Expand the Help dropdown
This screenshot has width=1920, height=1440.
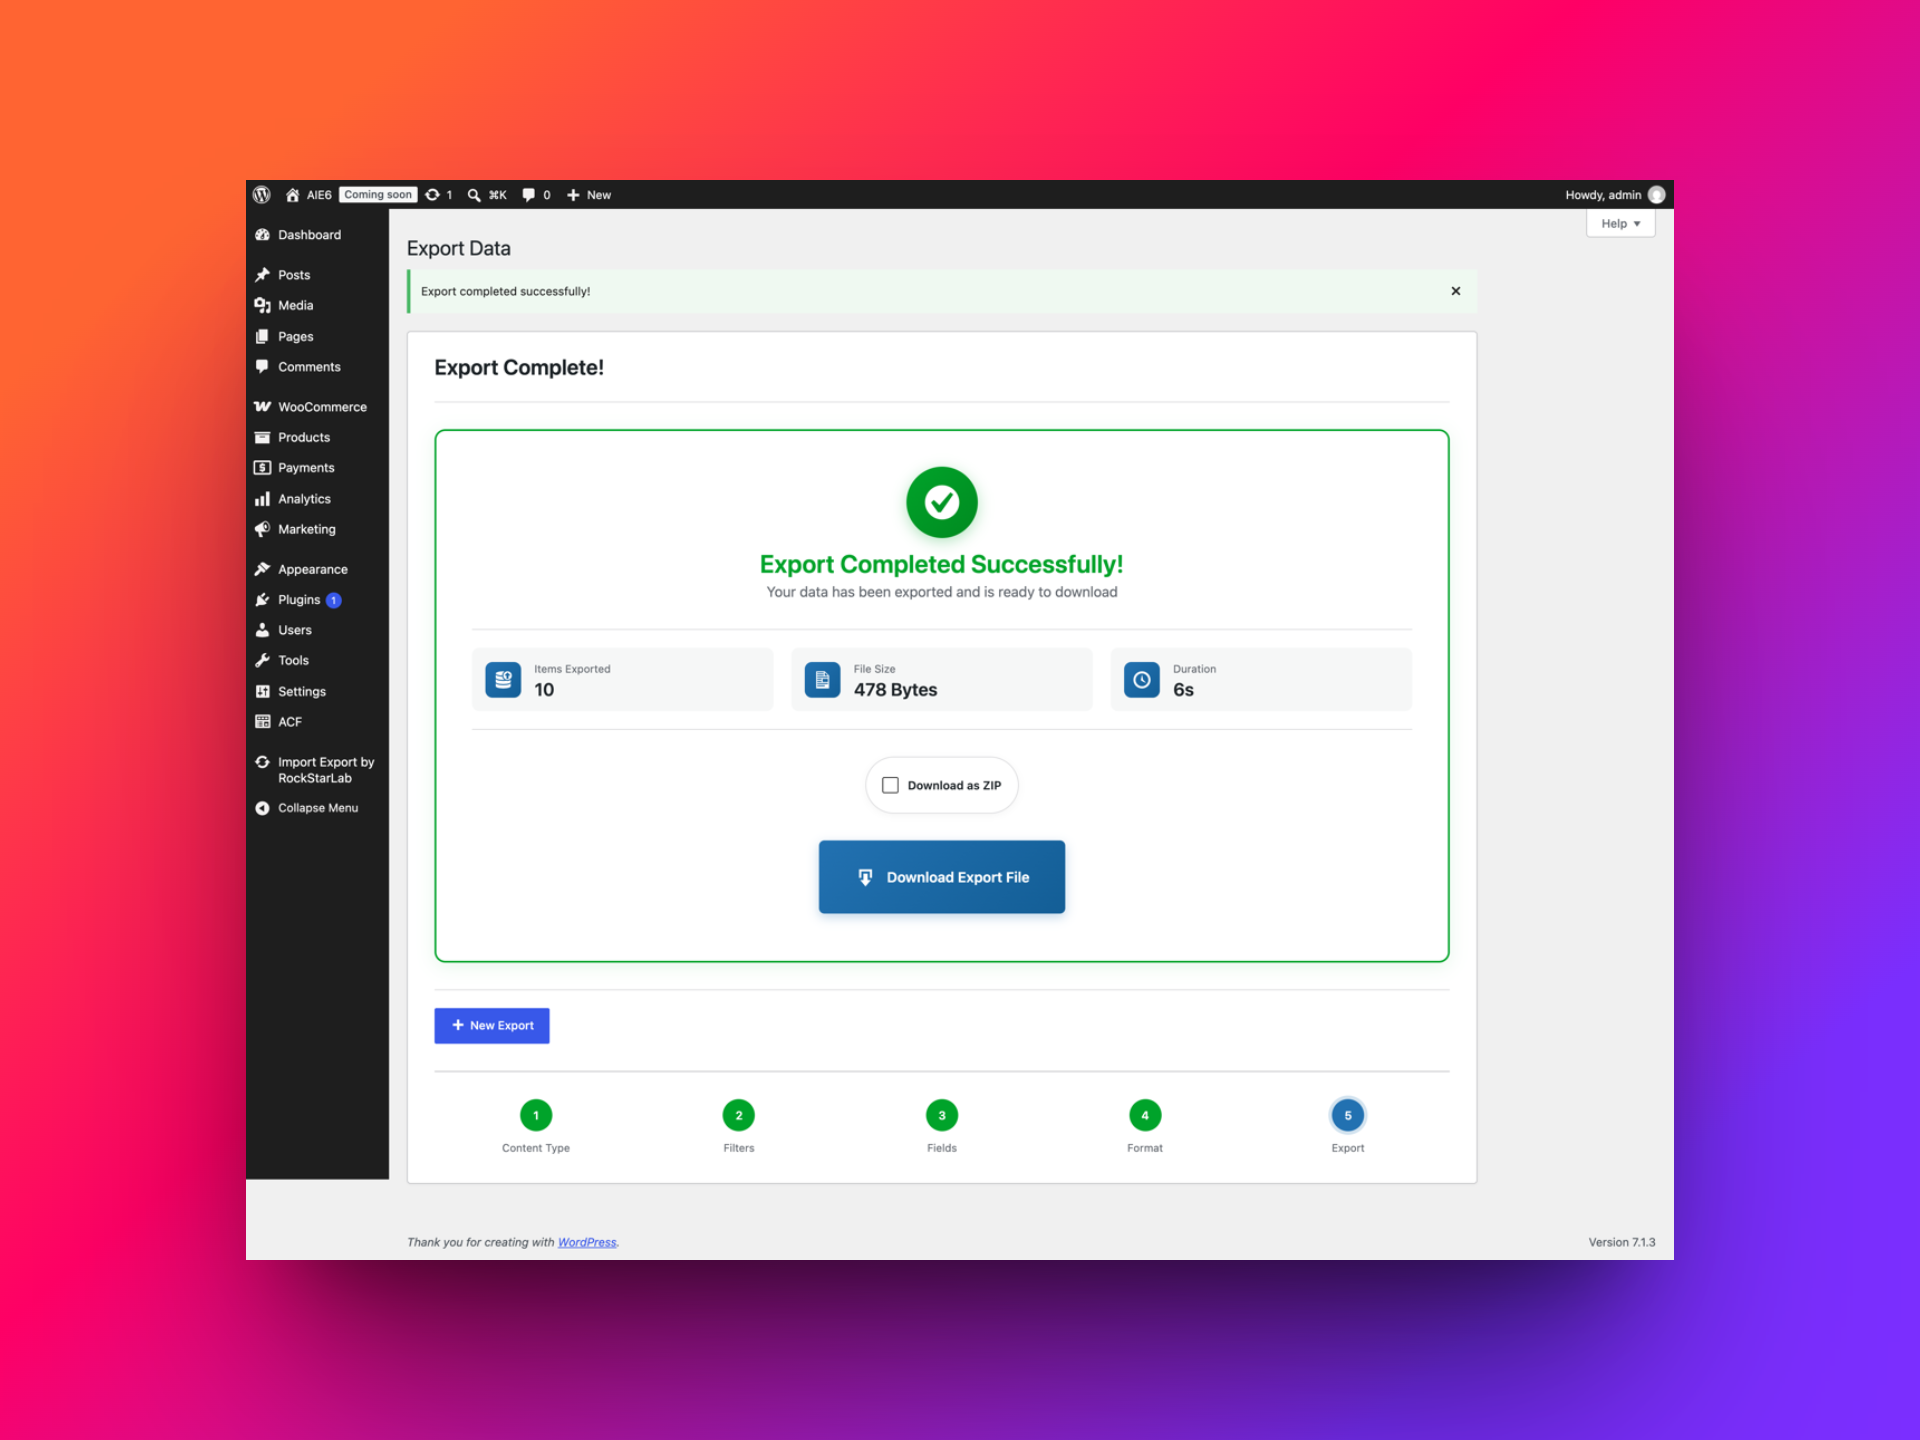(1620, 224)
